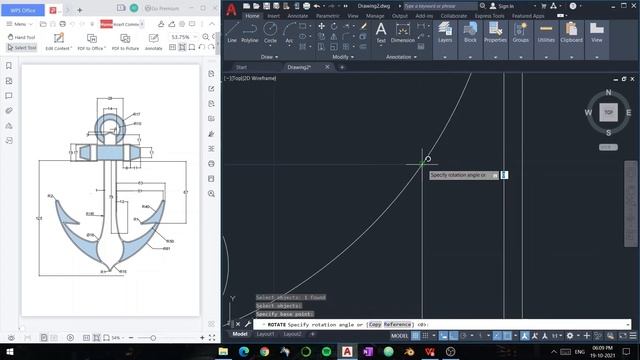Click the Copy option in command line
This screenshot has width=640, height=360.
pos(375,324)
